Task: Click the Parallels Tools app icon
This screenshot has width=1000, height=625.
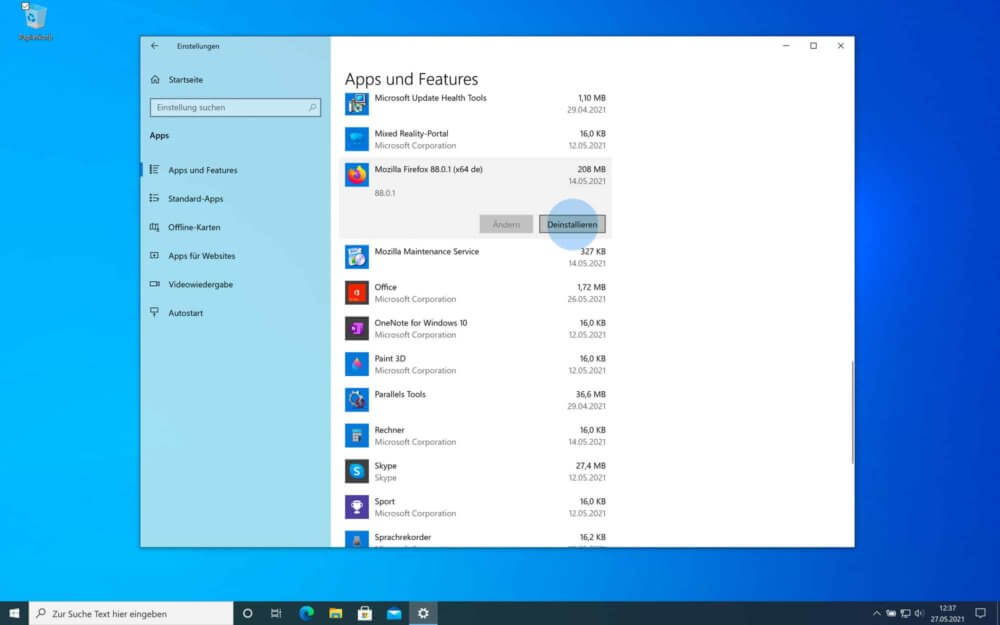Action: (x=357, y=400)
